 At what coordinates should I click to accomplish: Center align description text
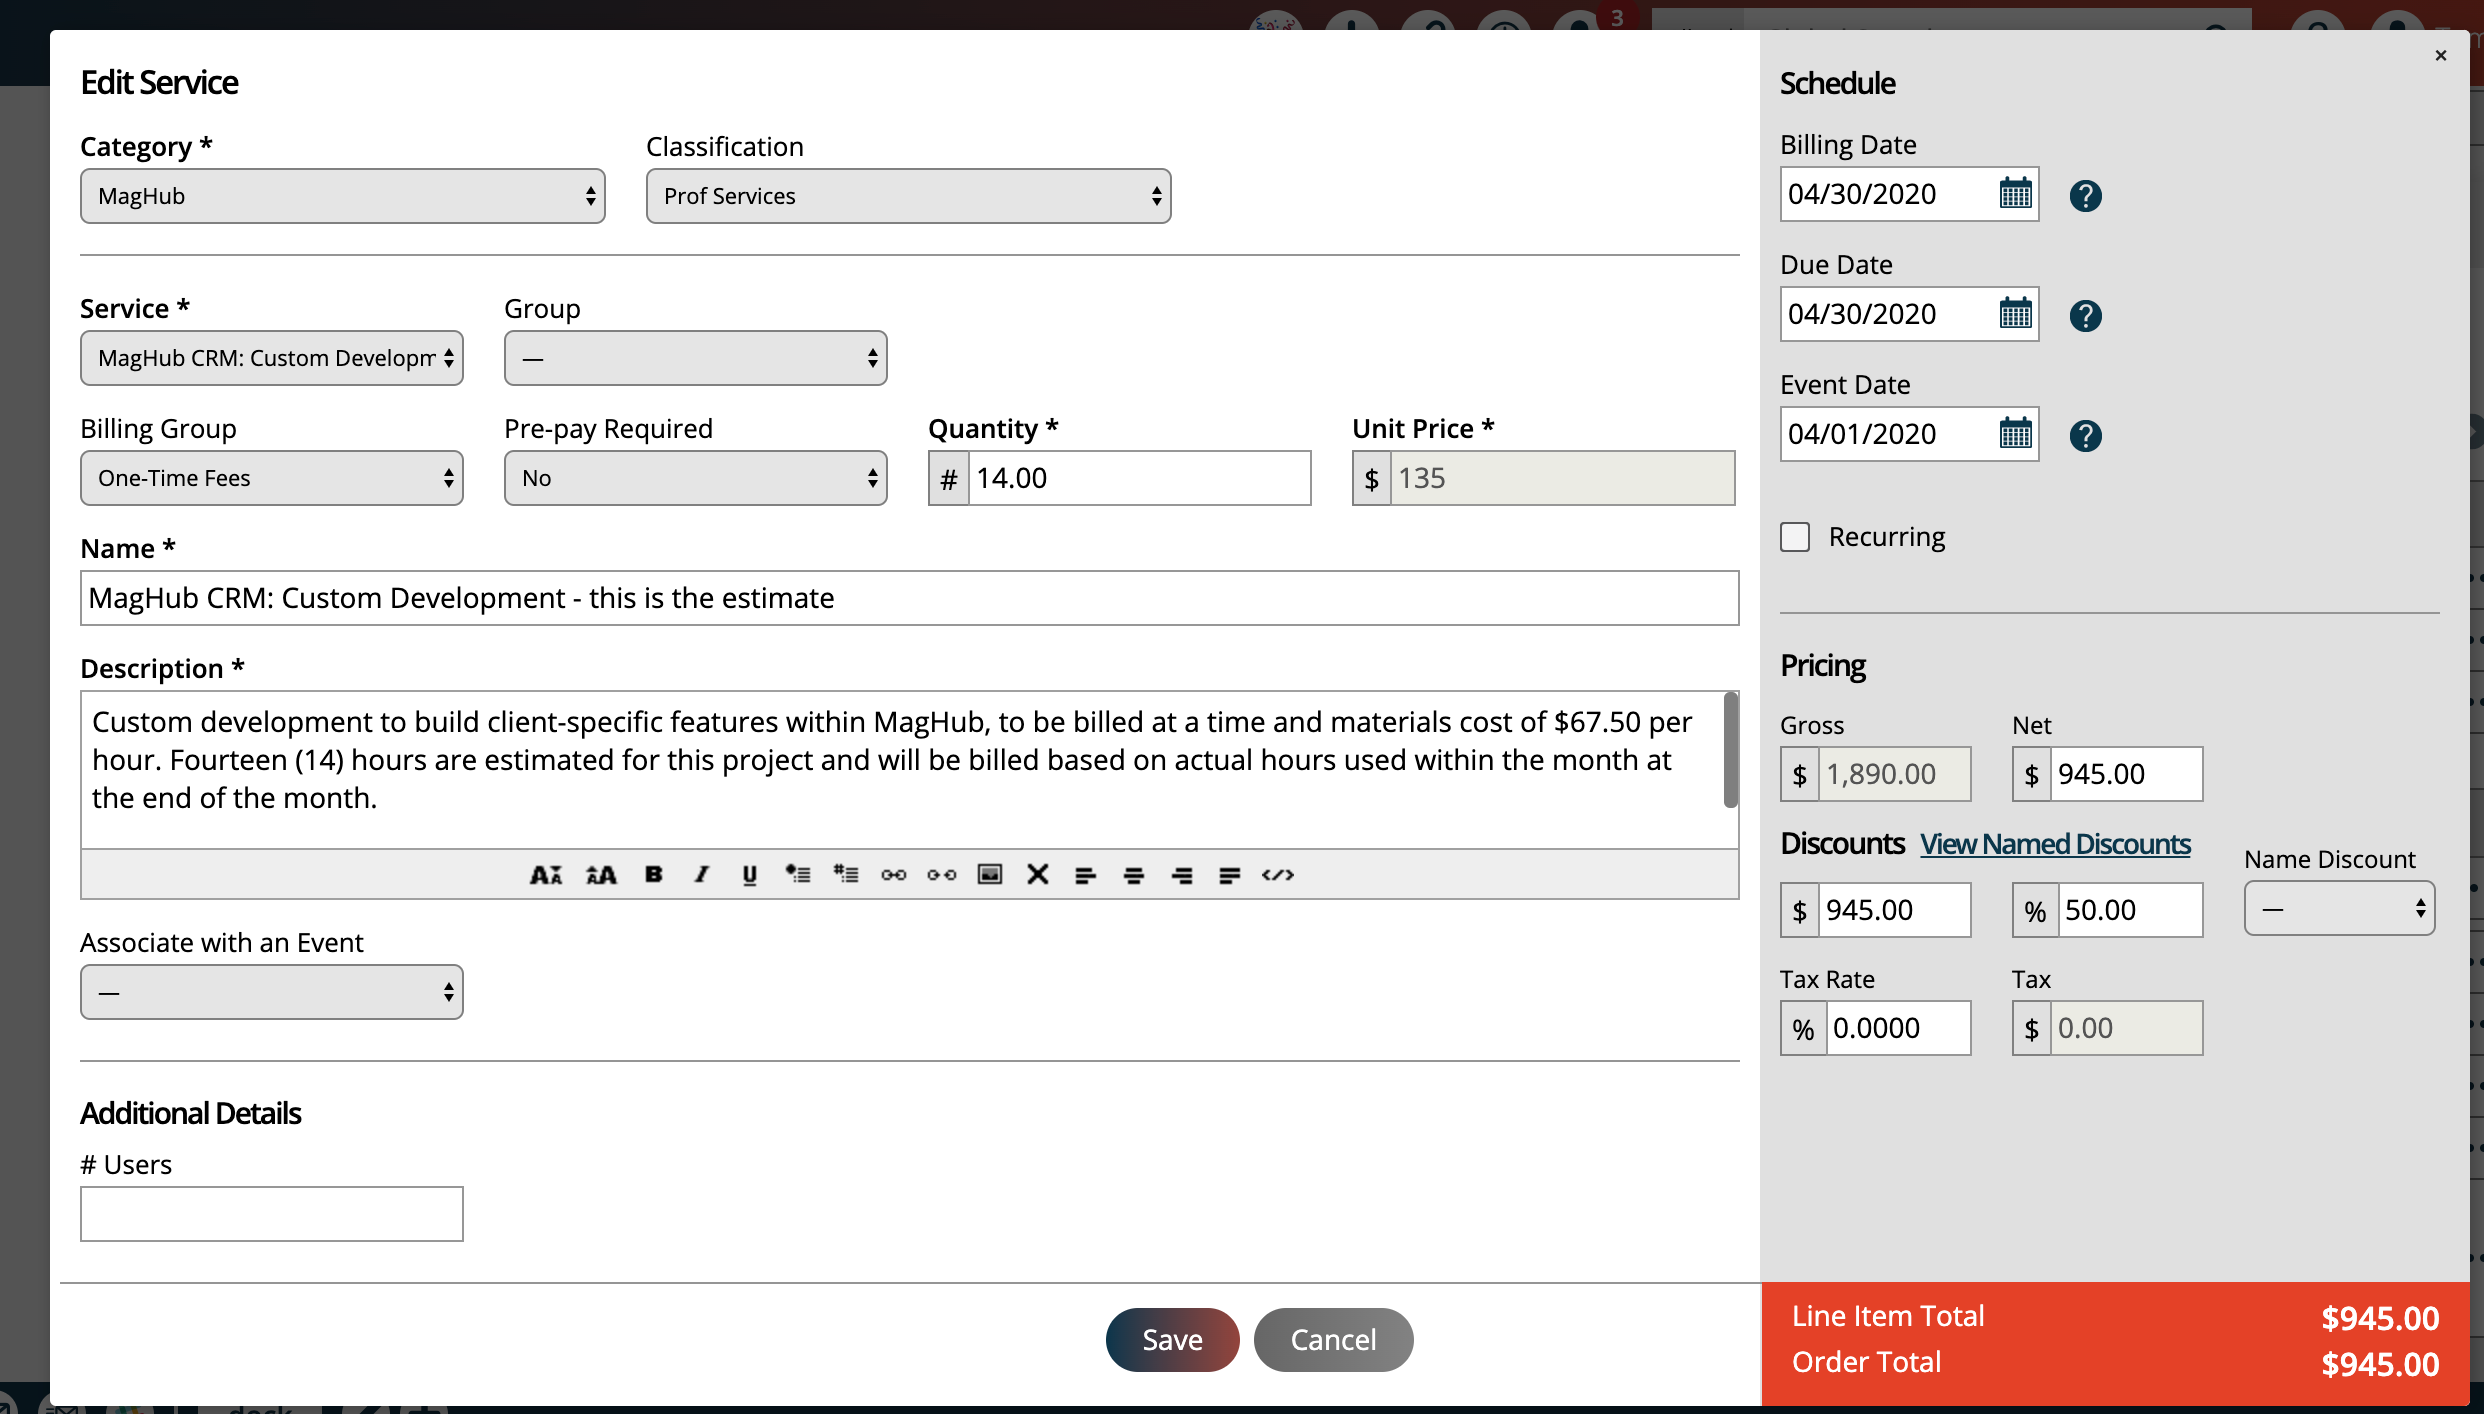click(x=1134, y=875)
